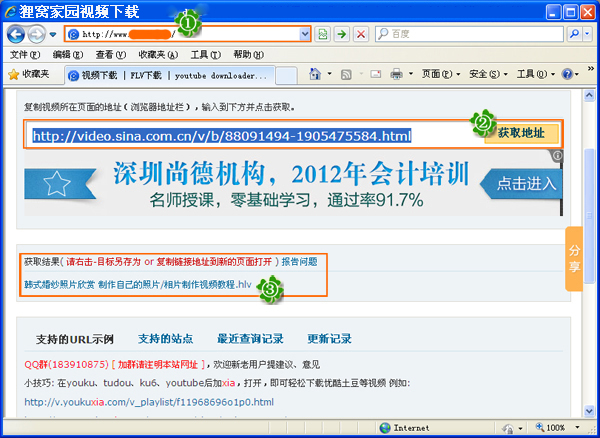The width and height of the screenshot is (600, 438).
Task: Click the green Go arrow button
Action: coord(342,34)
